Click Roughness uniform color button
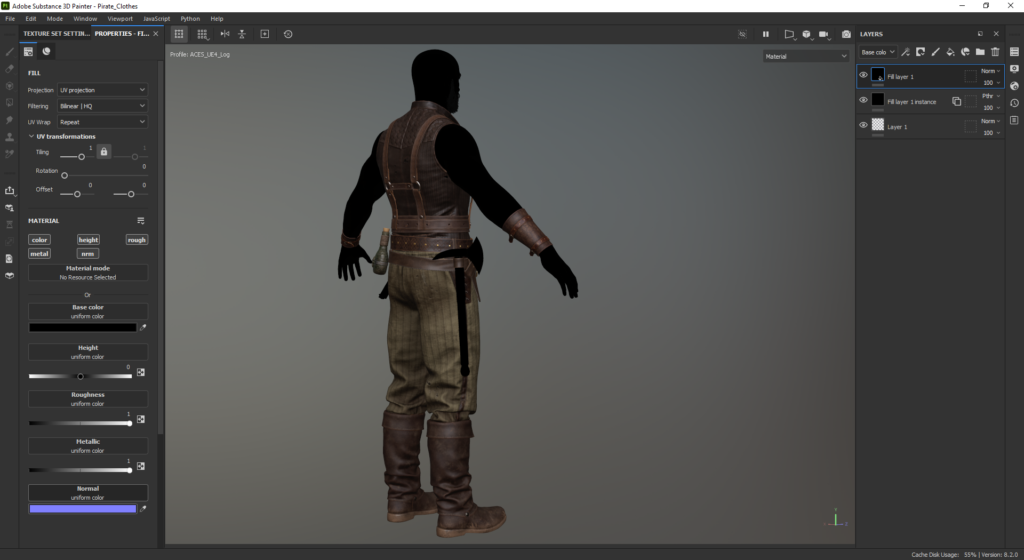1024x560 pixels. tap(88, 399)
